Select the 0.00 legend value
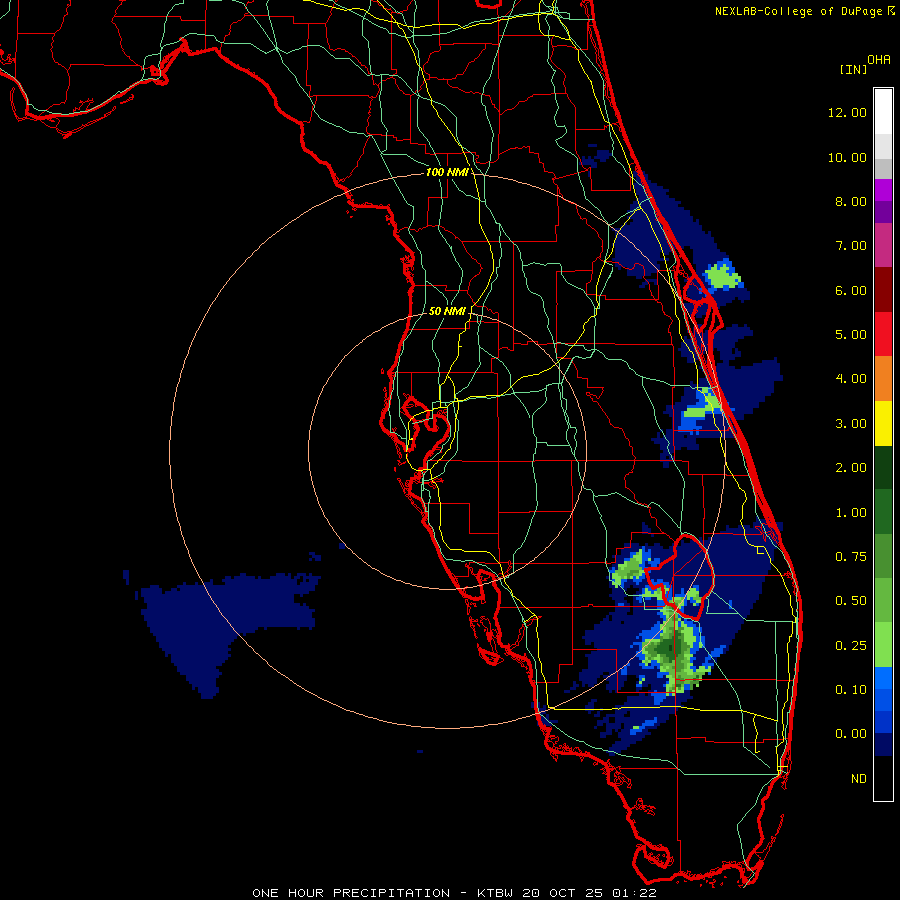The height and width of the screenshot is (900, 900). pyautogui.click(x=851, y=734)
